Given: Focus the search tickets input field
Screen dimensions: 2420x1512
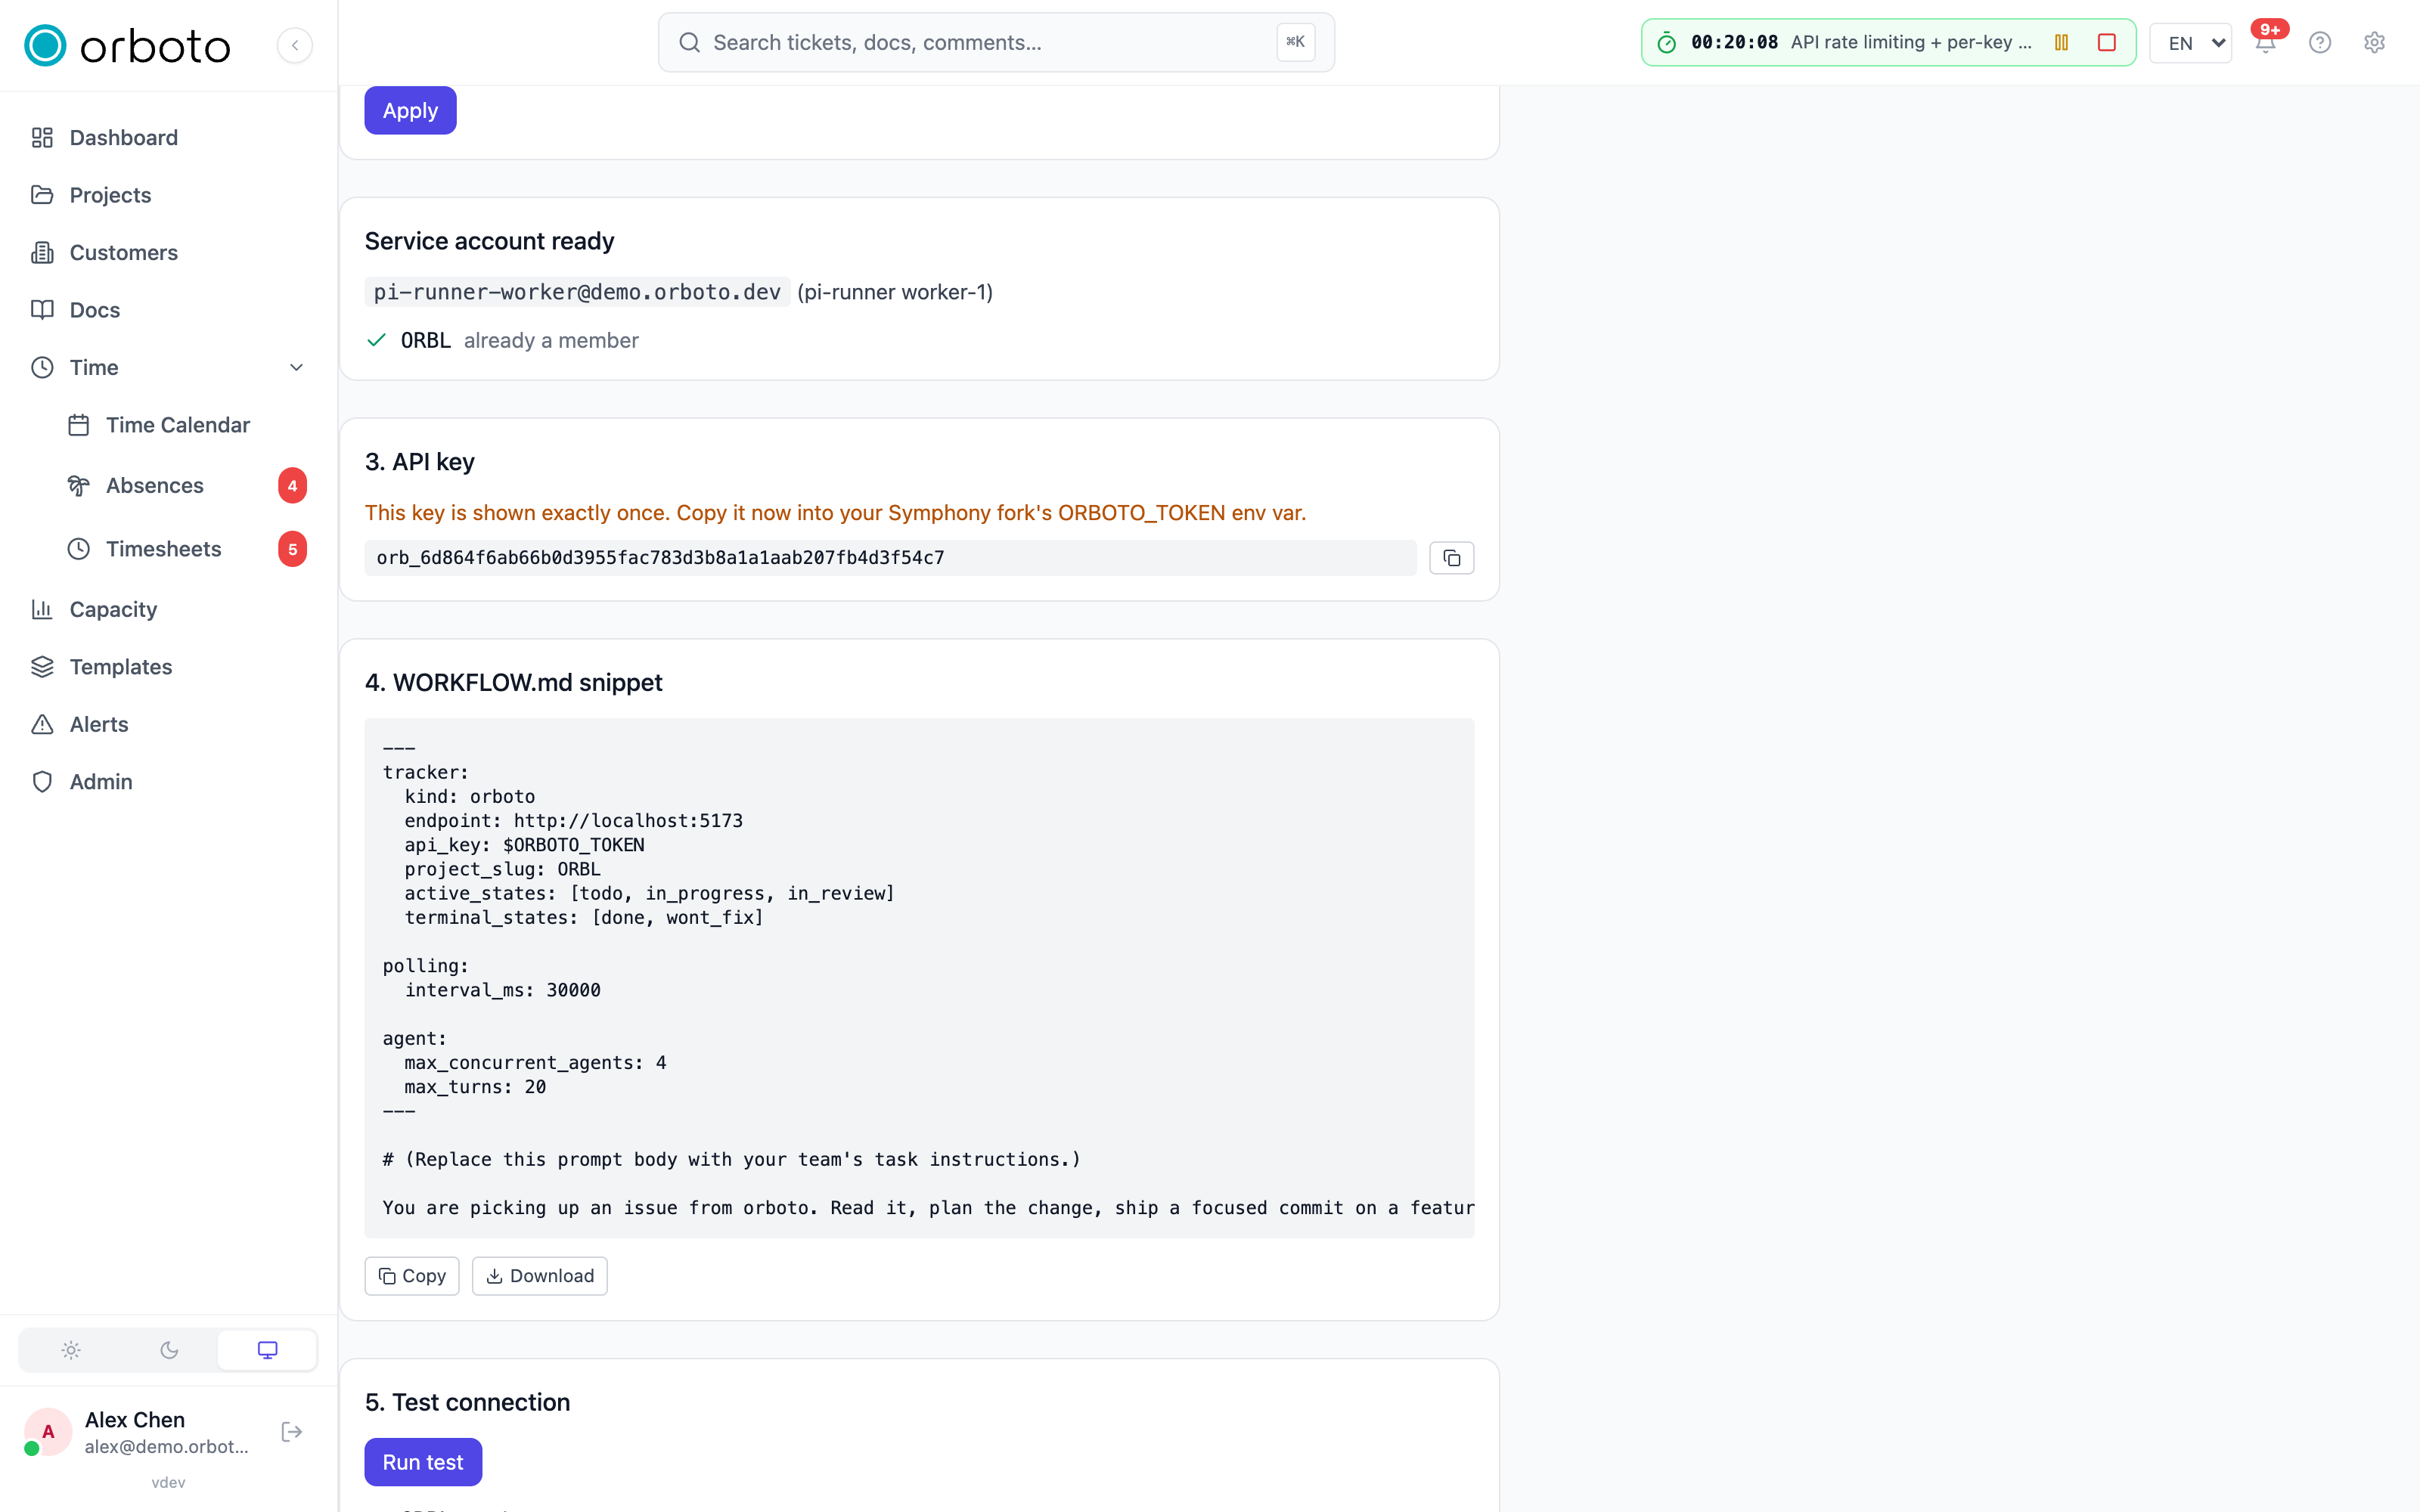Looking at the screenshot, I should coord(995,42).
